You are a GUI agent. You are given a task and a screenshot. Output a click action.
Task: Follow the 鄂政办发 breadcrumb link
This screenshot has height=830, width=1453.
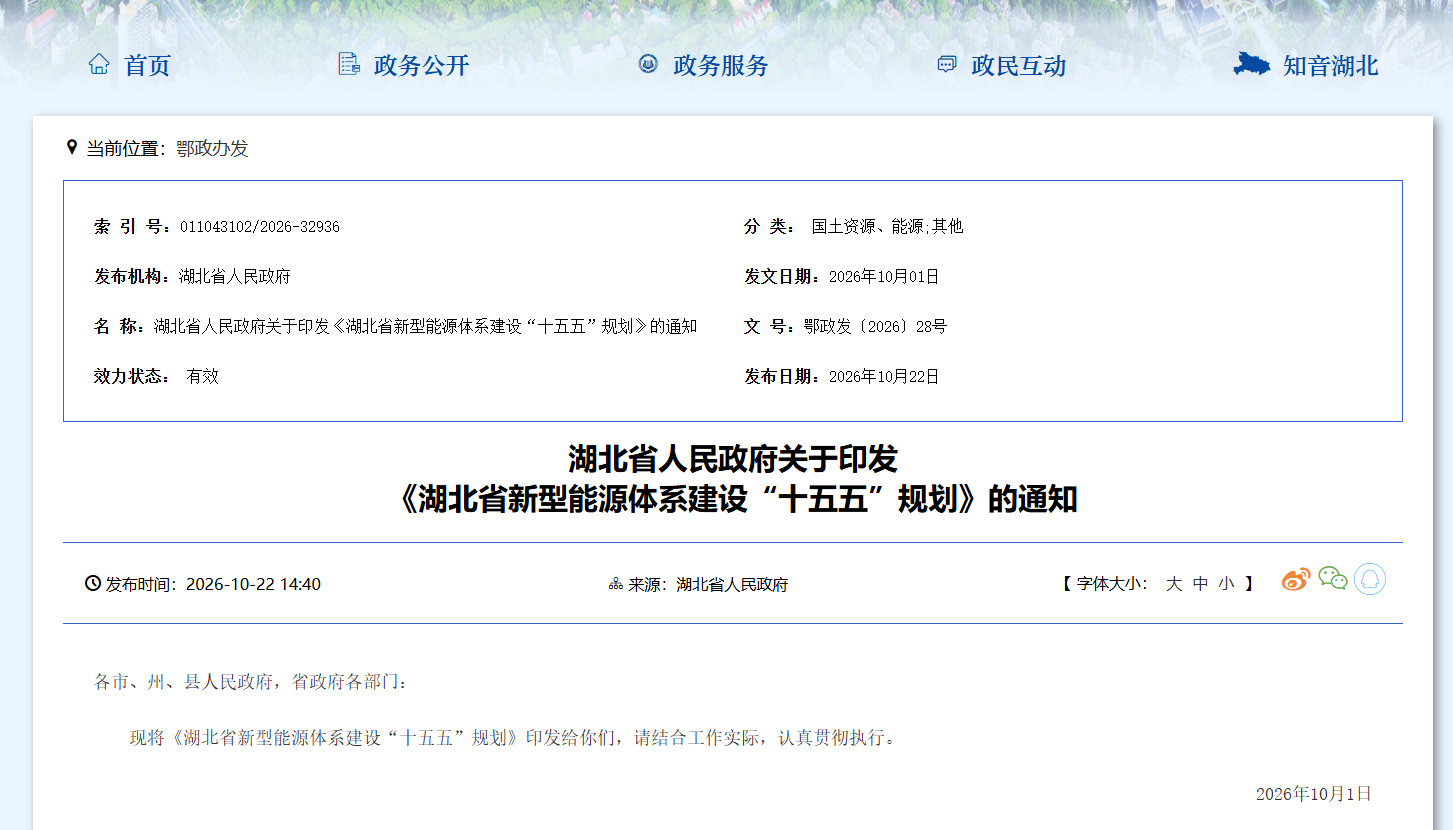[212, 149]
